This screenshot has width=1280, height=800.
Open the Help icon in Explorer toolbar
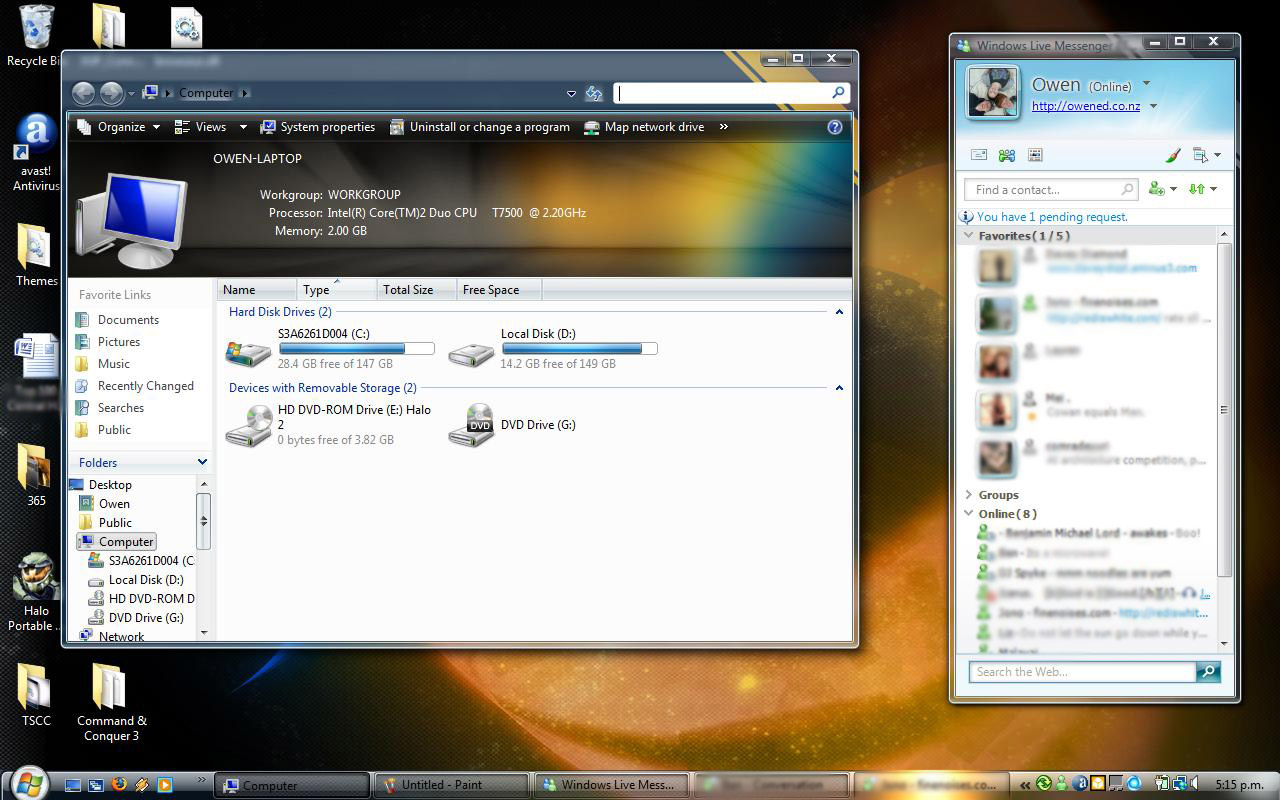point(835,127)
